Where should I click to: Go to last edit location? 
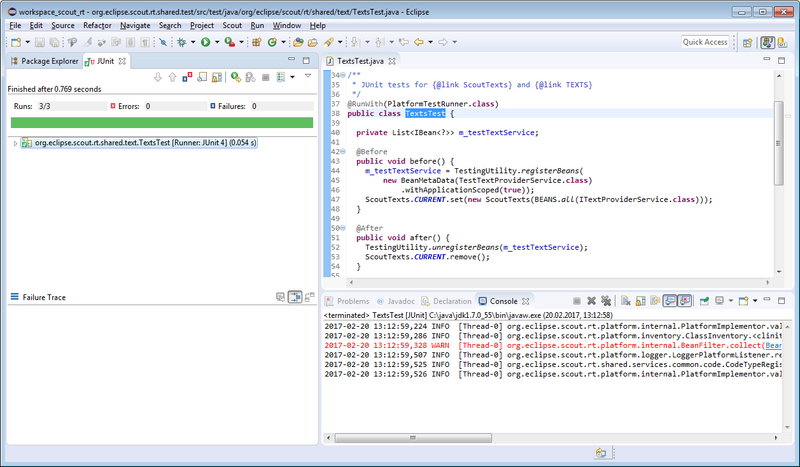pyautogui.click(x=404, y=42)
